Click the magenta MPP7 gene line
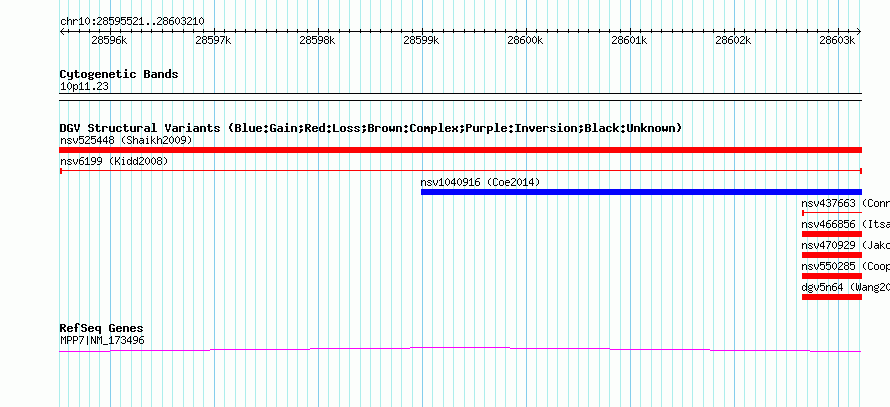 [460, 349]
